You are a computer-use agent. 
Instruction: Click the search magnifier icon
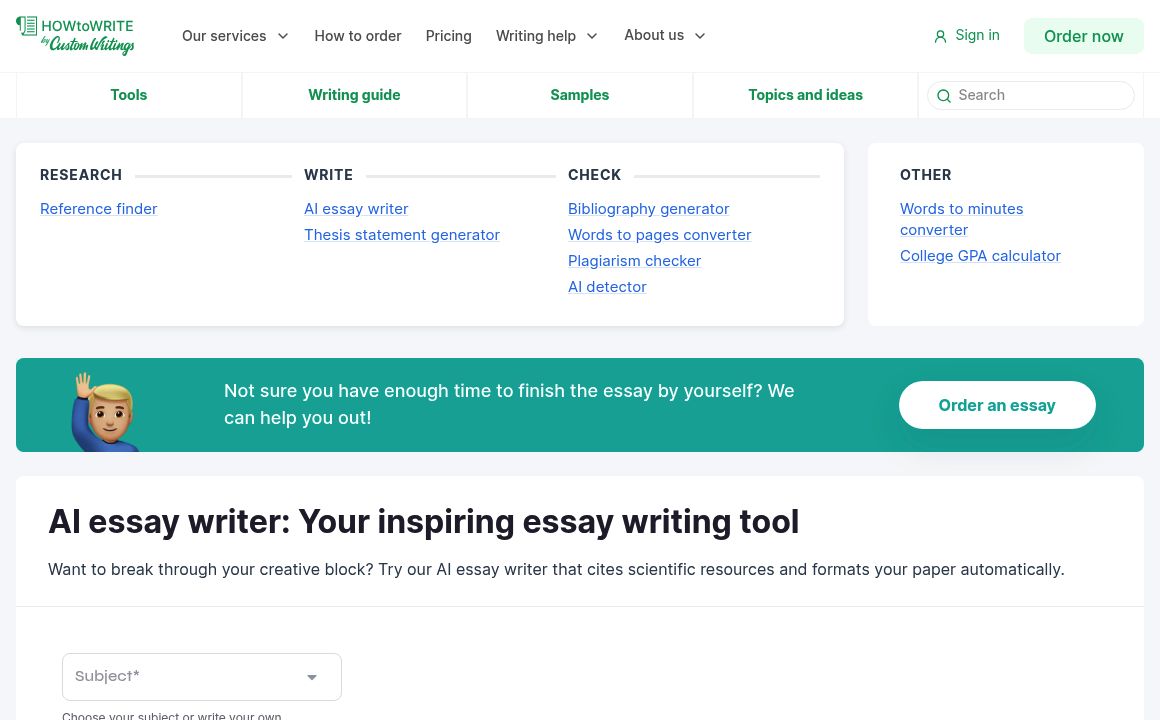(x=944, y=96)
